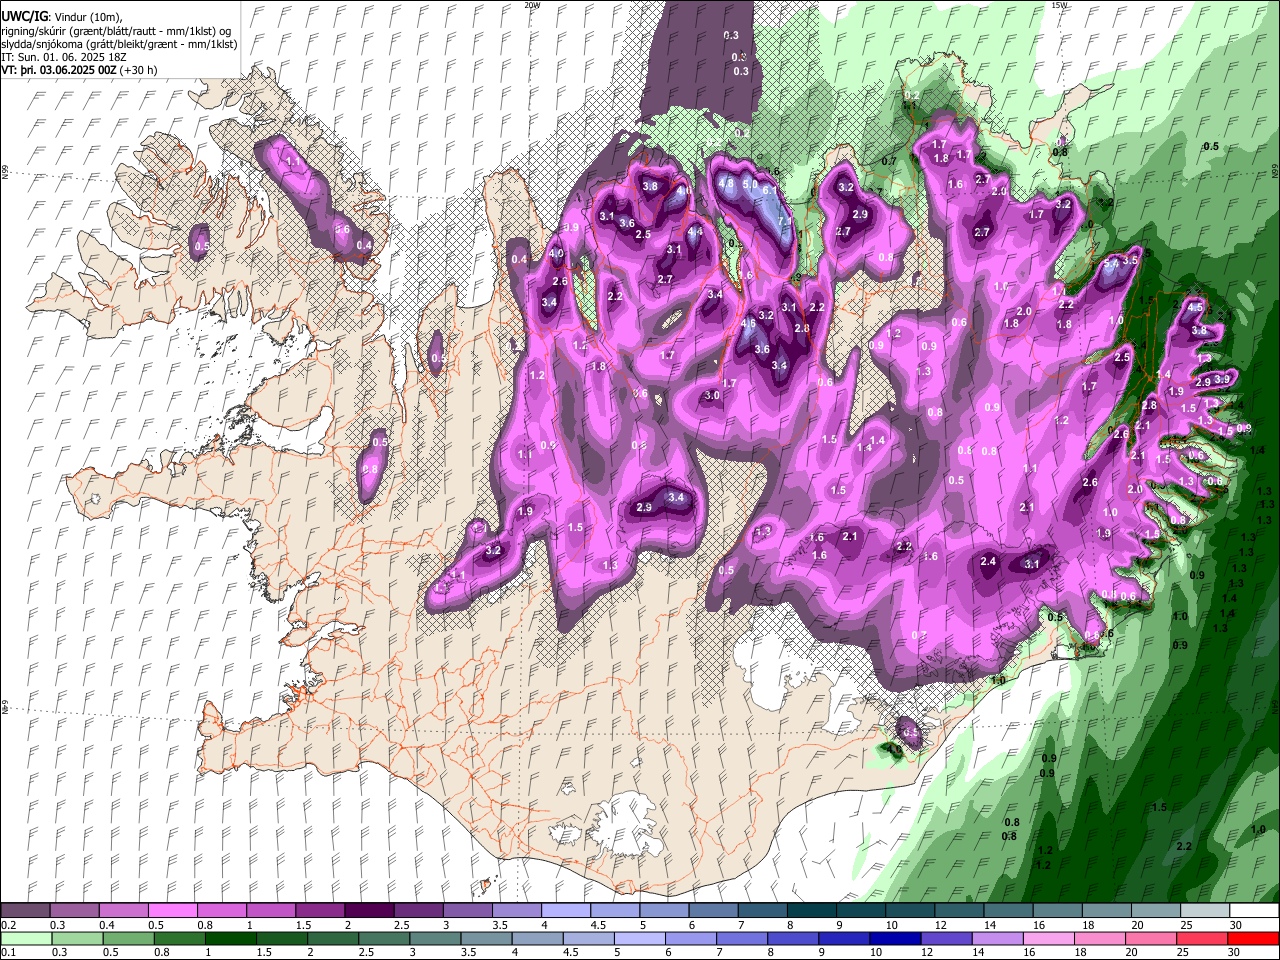Click the snowfall value 6.1 on map
The image size is (1280, 960).
tap(769, 190)
